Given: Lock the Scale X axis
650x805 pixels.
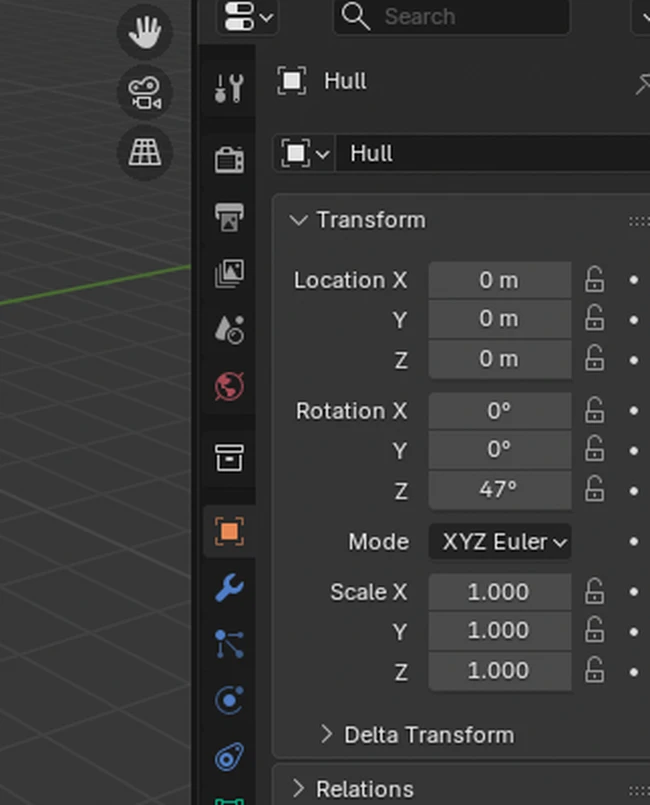Looking at the screenshot, I should point(595,591).
